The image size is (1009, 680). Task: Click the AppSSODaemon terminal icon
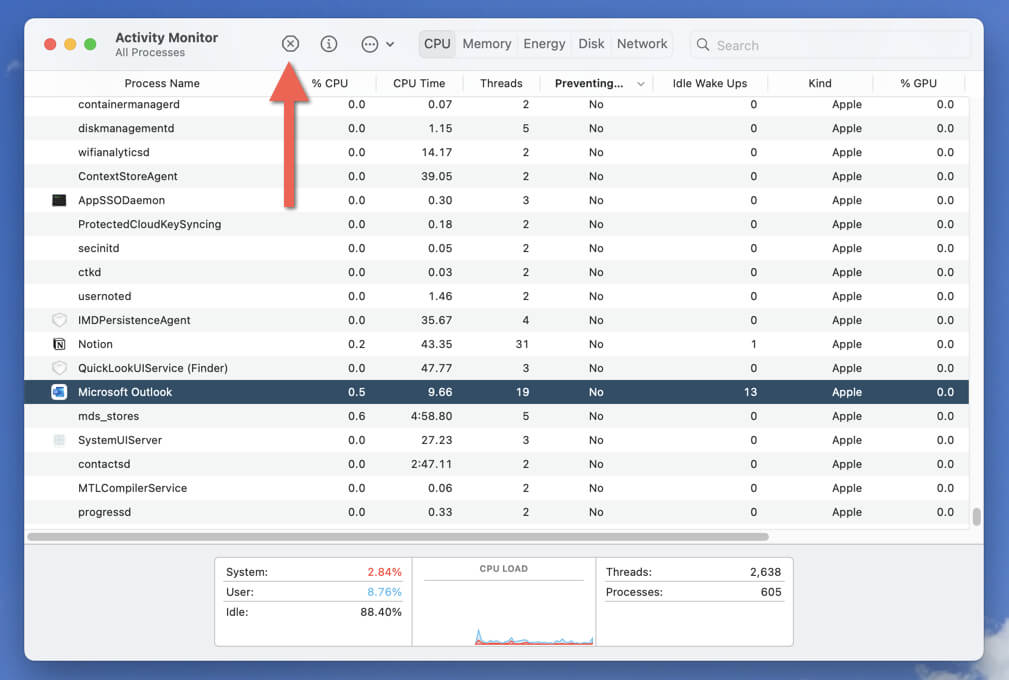point(59,200)
